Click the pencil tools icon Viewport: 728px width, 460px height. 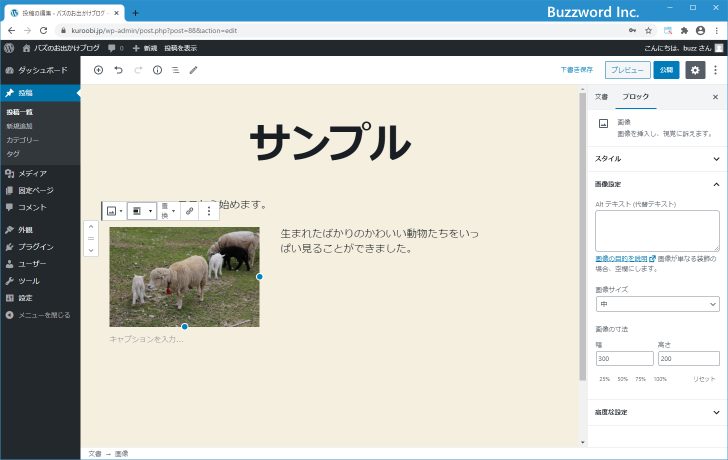(194, 70)
